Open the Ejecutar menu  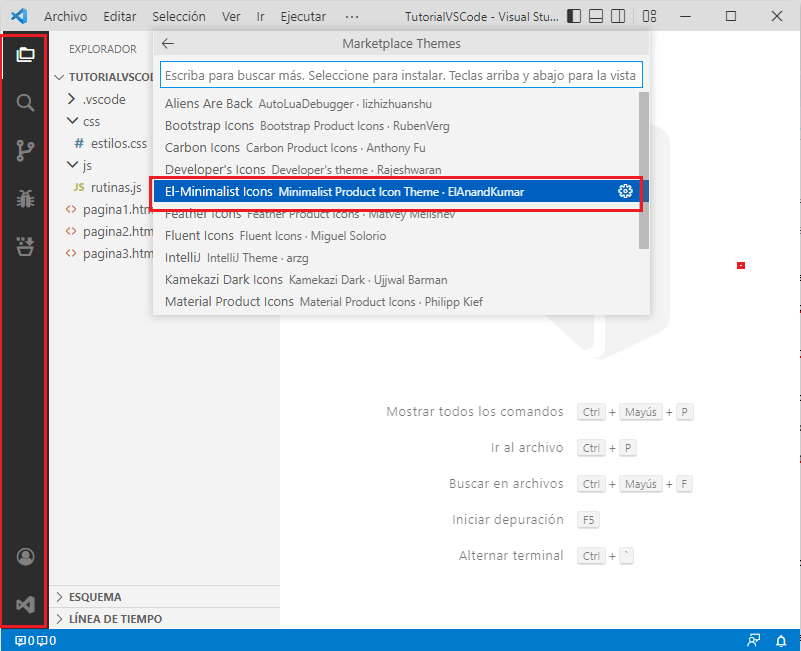pos(303,17)
